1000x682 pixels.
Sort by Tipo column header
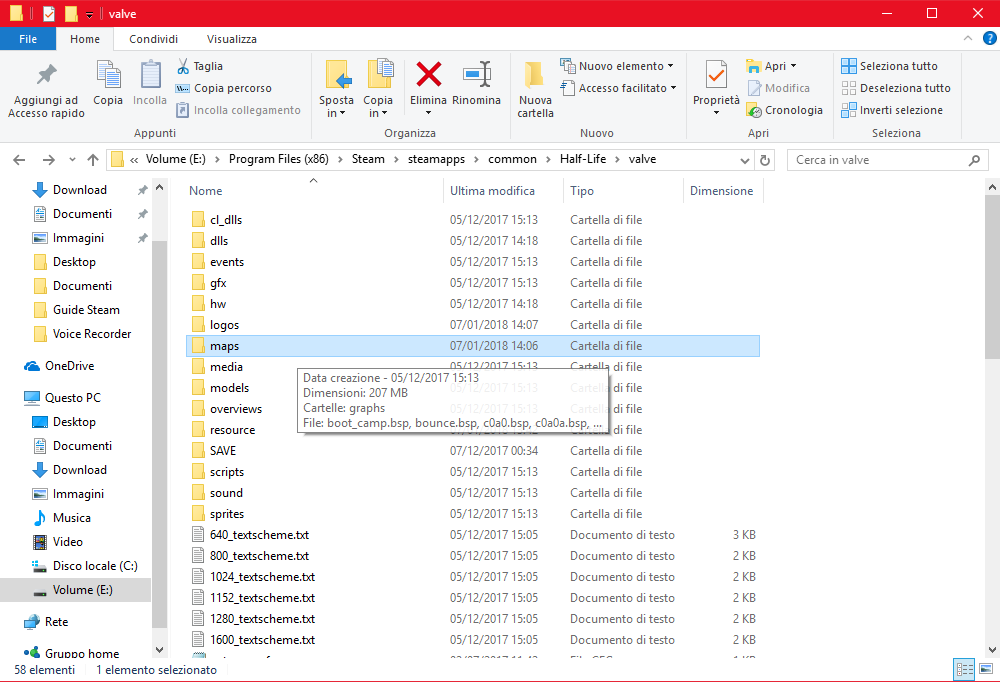[623, 191]
